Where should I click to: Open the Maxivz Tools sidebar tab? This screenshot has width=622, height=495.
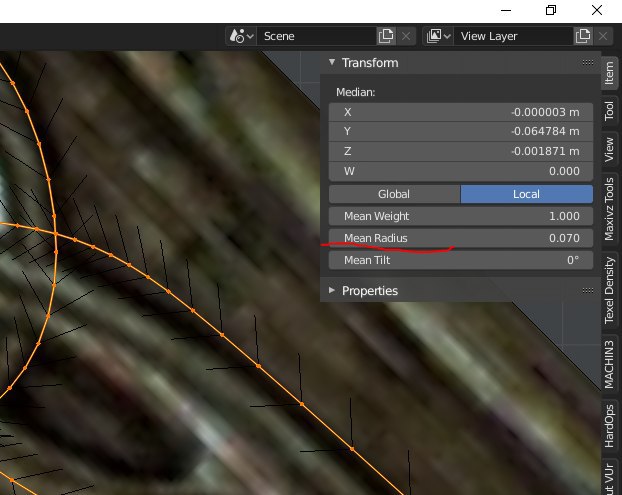pyautogui.click(x=610, y=209)
